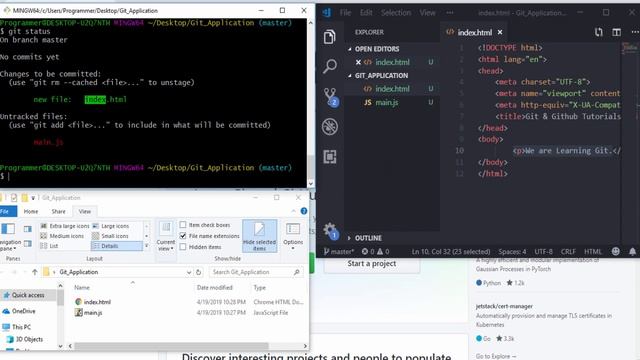
Task: Select Extra large icons layout
Action: tap(64, 226)
